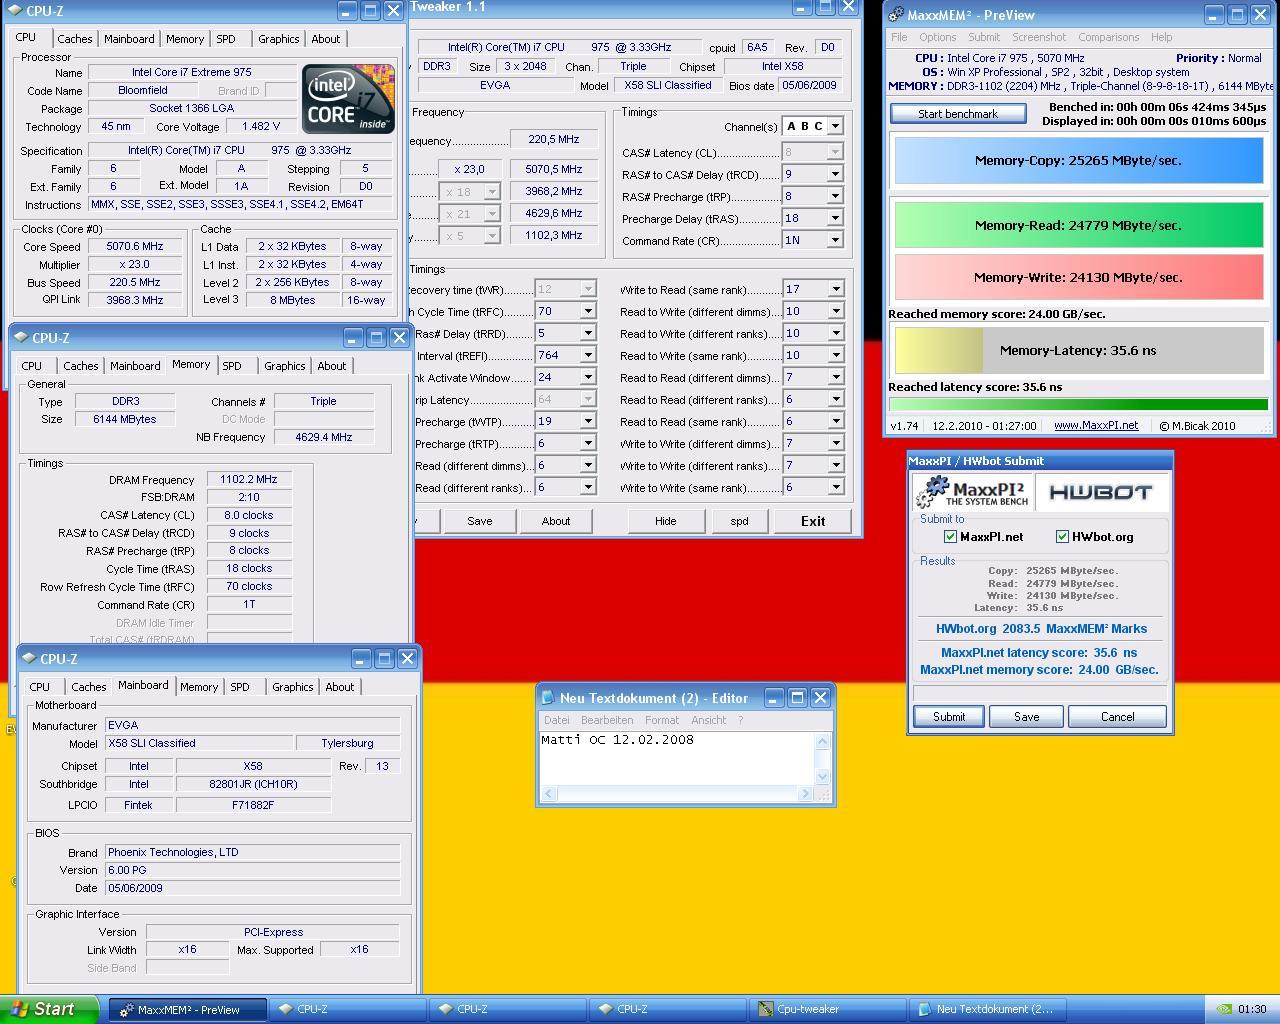1280x1024 pixels.
Task: Open the Options menu in MaxxMEM²
Action: [938, 37]
